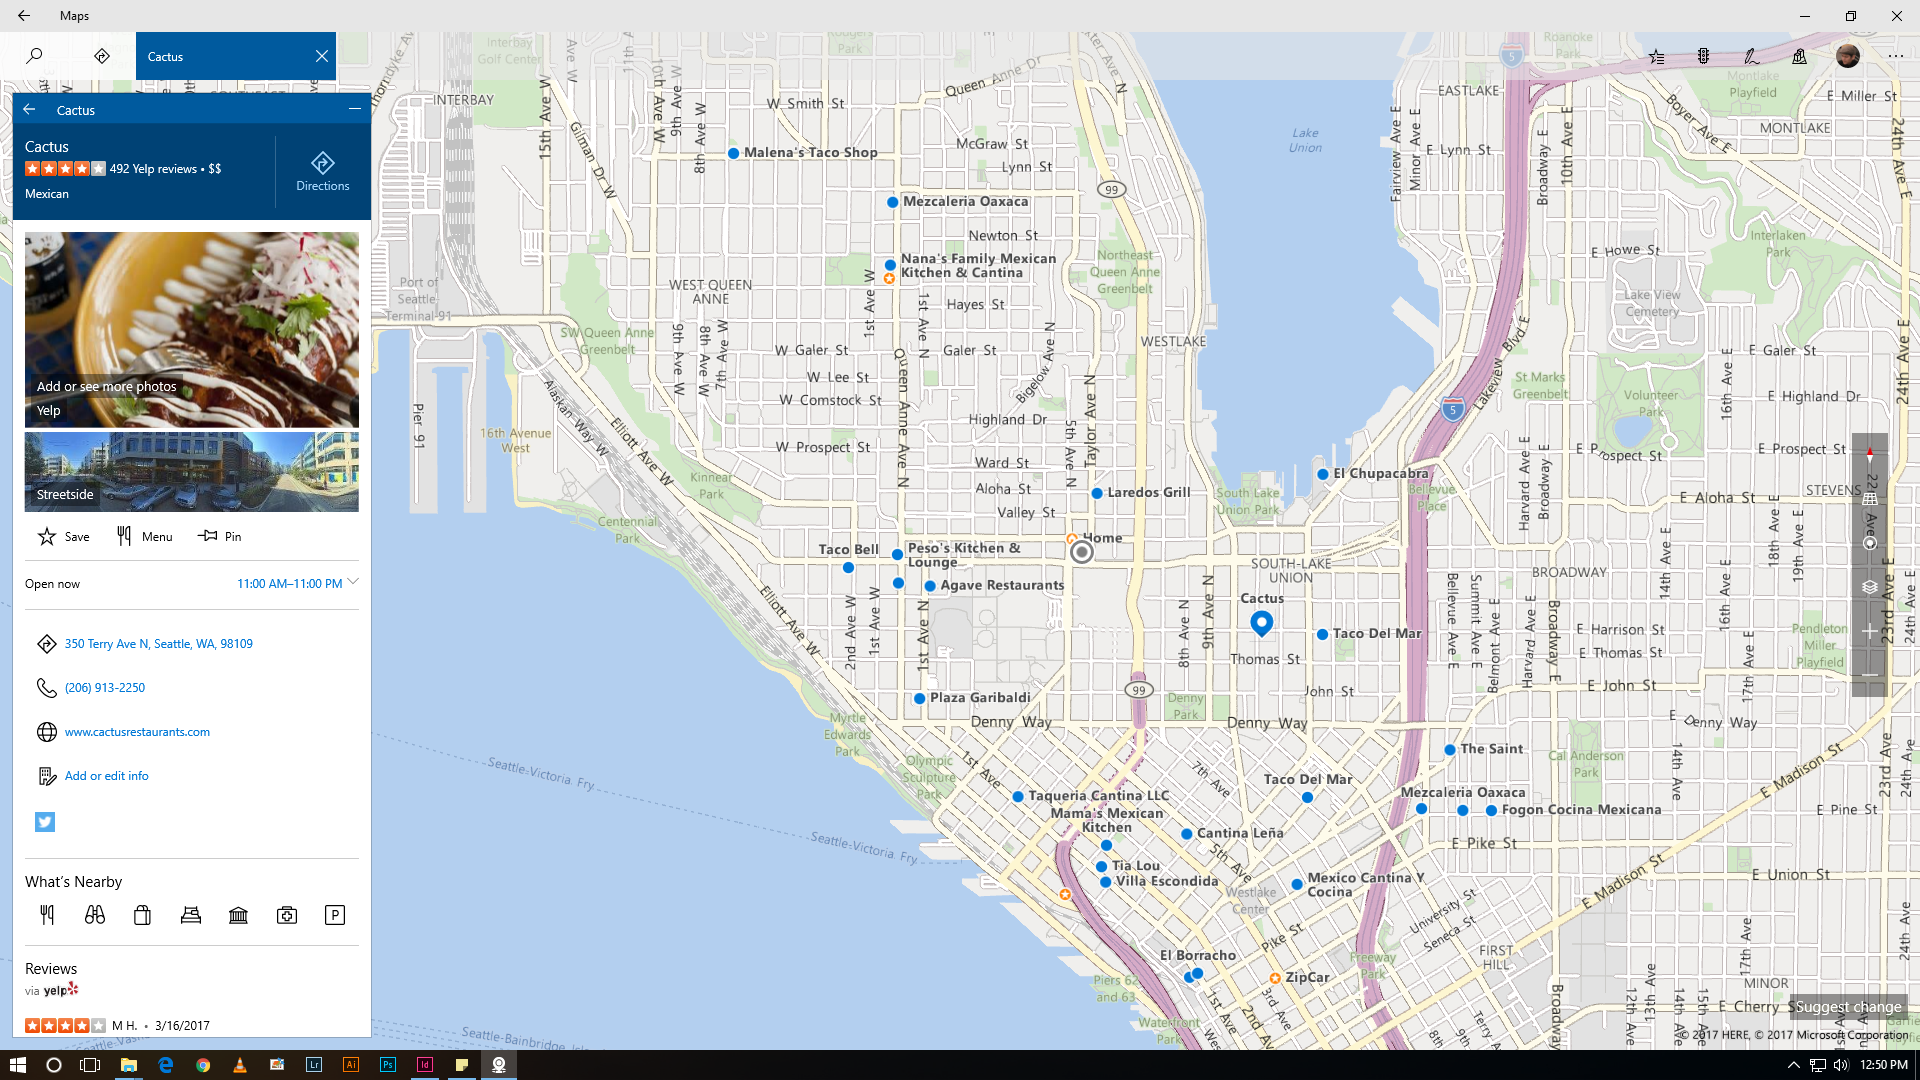
Task: Open File Explorer from taskbar
Action: (x=128, y=1065)
